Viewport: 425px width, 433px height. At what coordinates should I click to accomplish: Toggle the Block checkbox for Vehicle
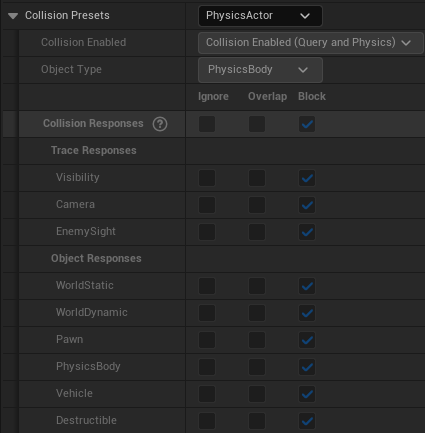click(307, 394)
